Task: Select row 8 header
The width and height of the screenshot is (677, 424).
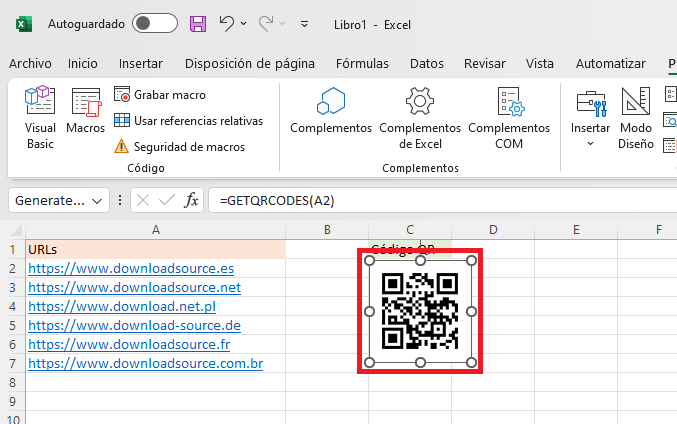Action: [x=13, y=383]
